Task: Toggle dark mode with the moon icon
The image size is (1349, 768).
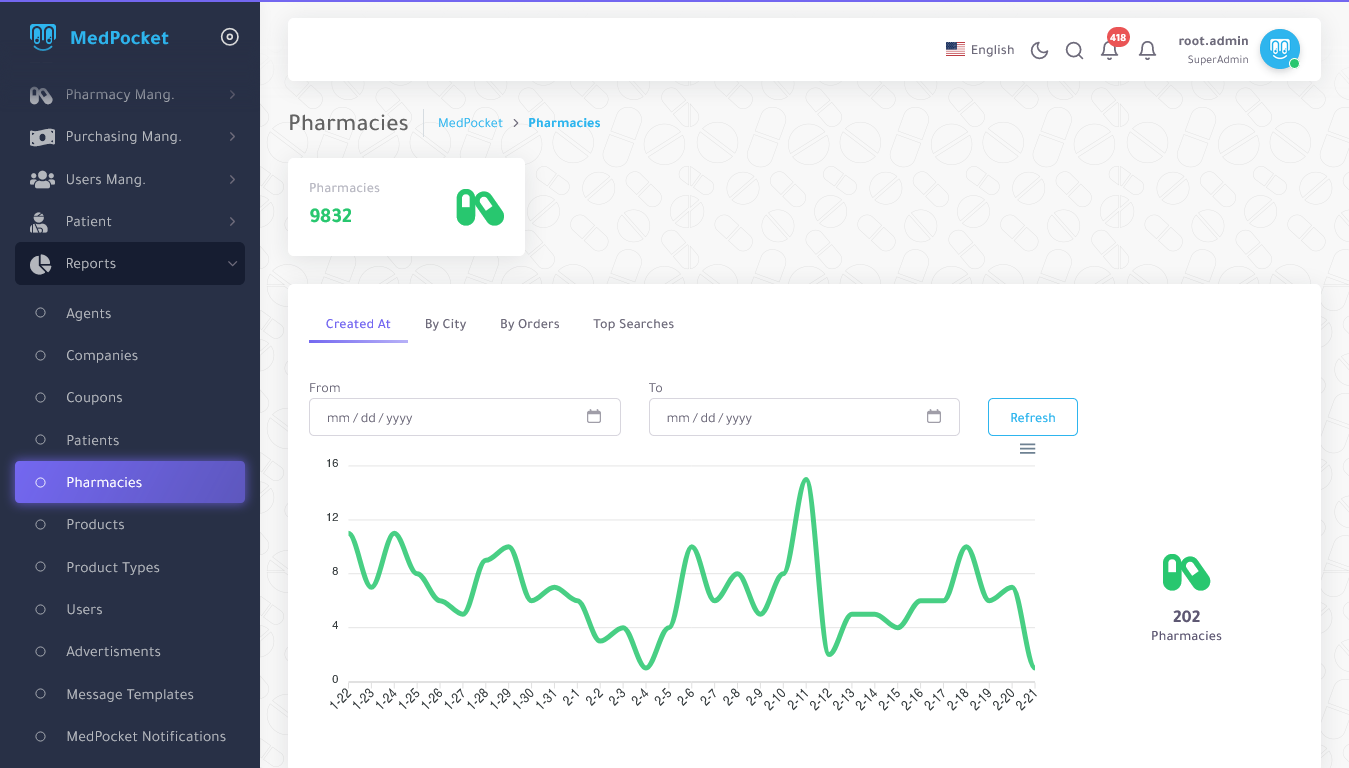Action: tap(1039, 50)
